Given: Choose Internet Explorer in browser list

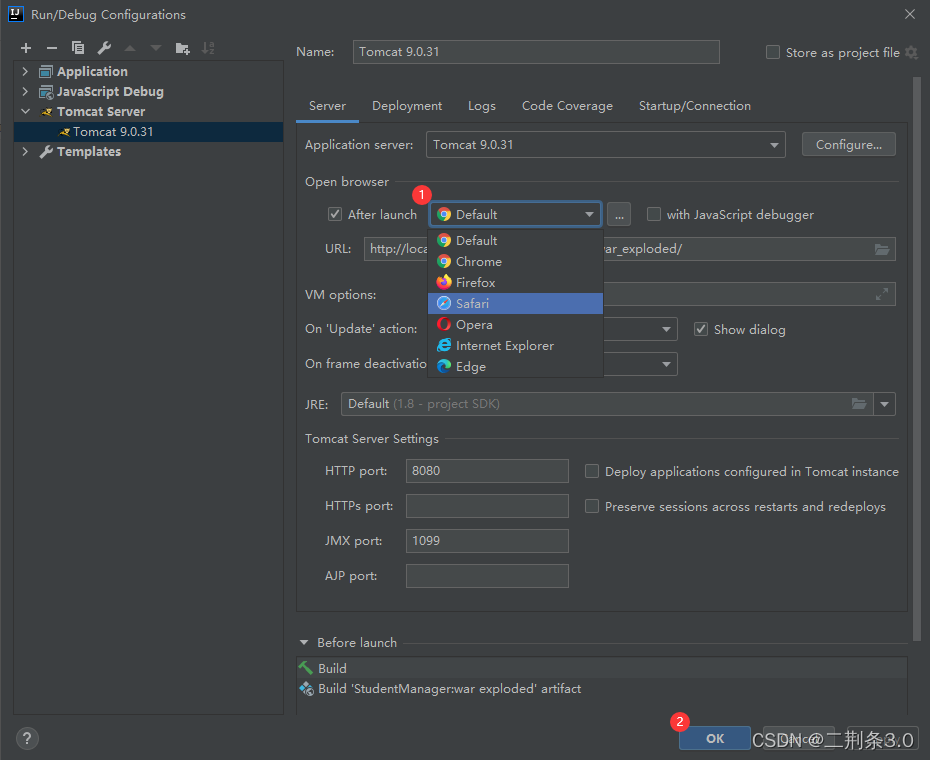Looking at the screenshot, I should coord(515,346).
